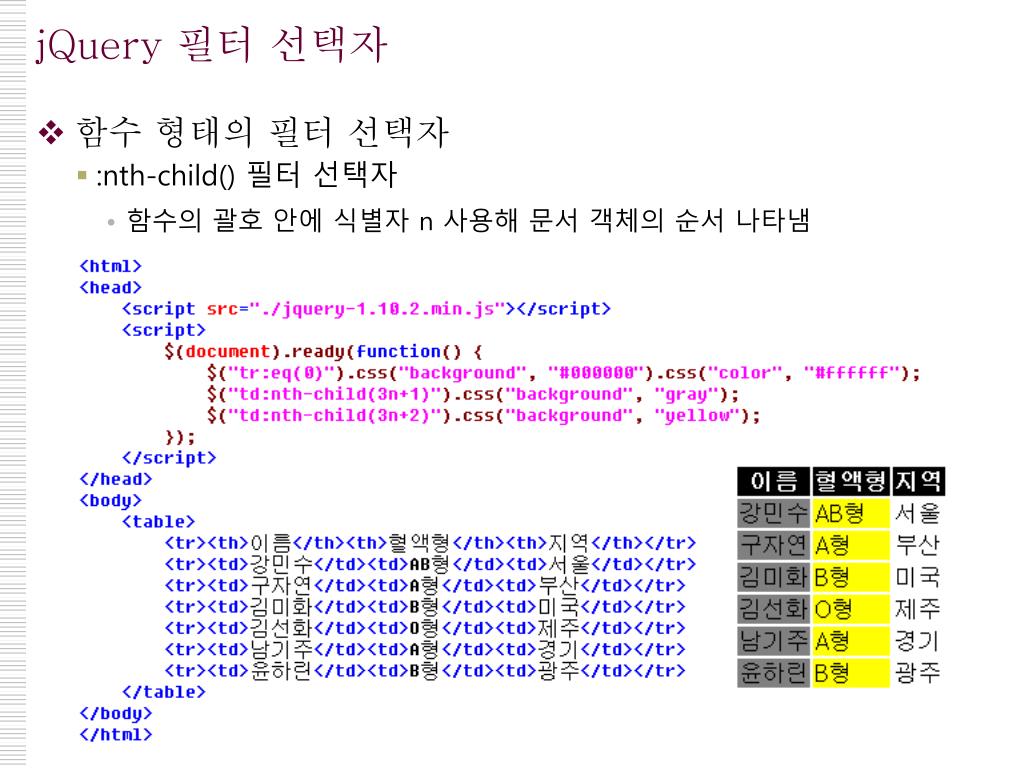Screen dimensions: 1024x768
Task: Click the code row containing 윤하린 B형 광주
Action: (x=424, y=671)
